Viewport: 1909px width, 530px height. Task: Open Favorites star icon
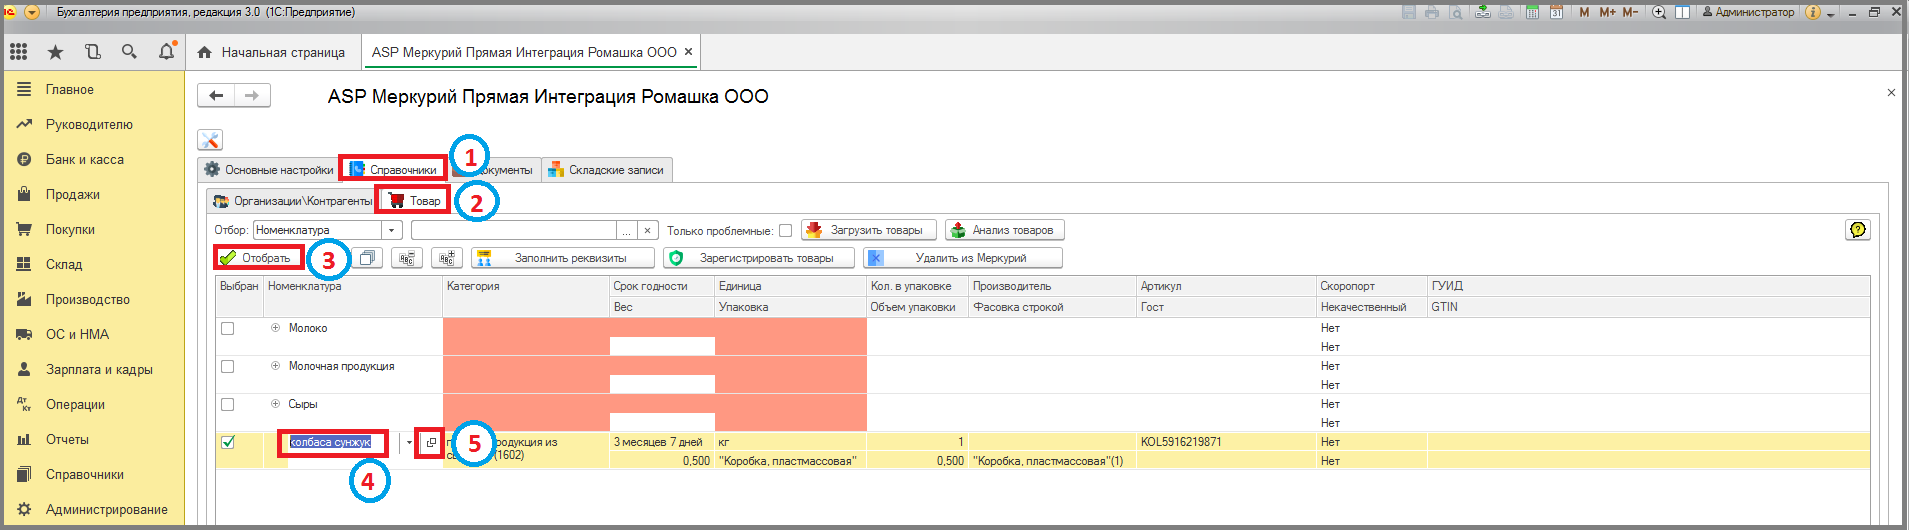pyautogui.click(x=55, y=52)
